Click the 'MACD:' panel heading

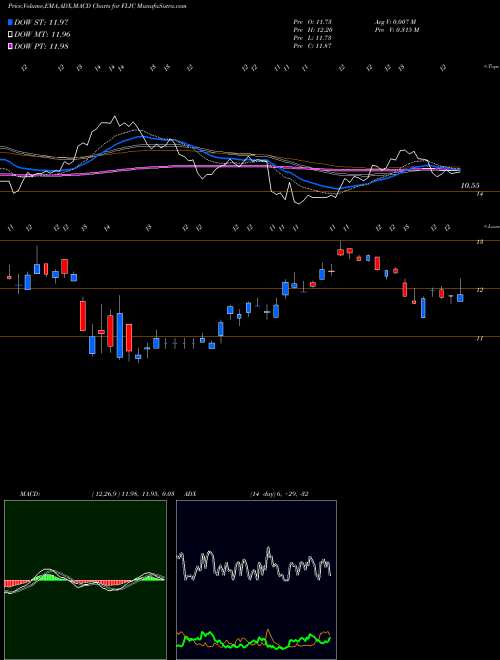click(29, 494)
